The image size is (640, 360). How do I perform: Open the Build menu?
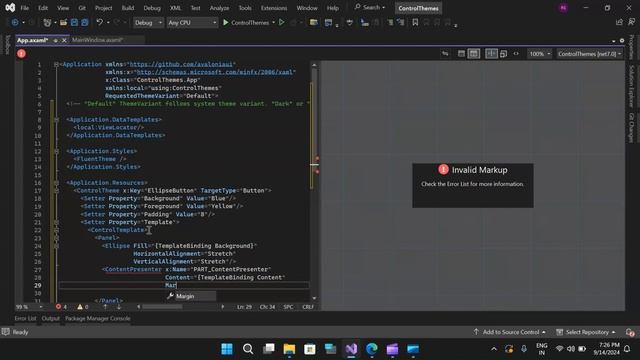128,8
